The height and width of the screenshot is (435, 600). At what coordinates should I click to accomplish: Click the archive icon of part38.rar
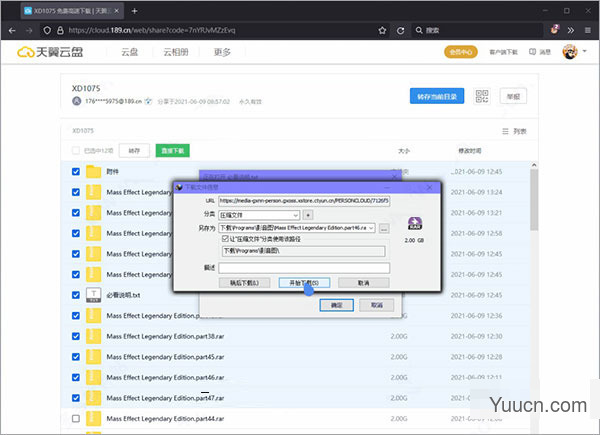pos(93,336)
